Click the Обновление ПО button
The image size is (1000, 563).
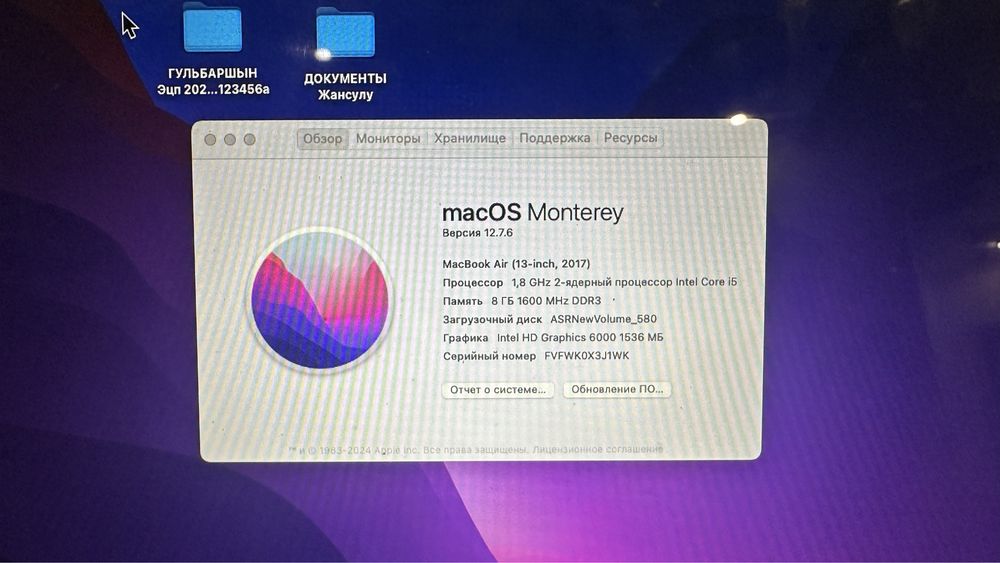[617, 389]
